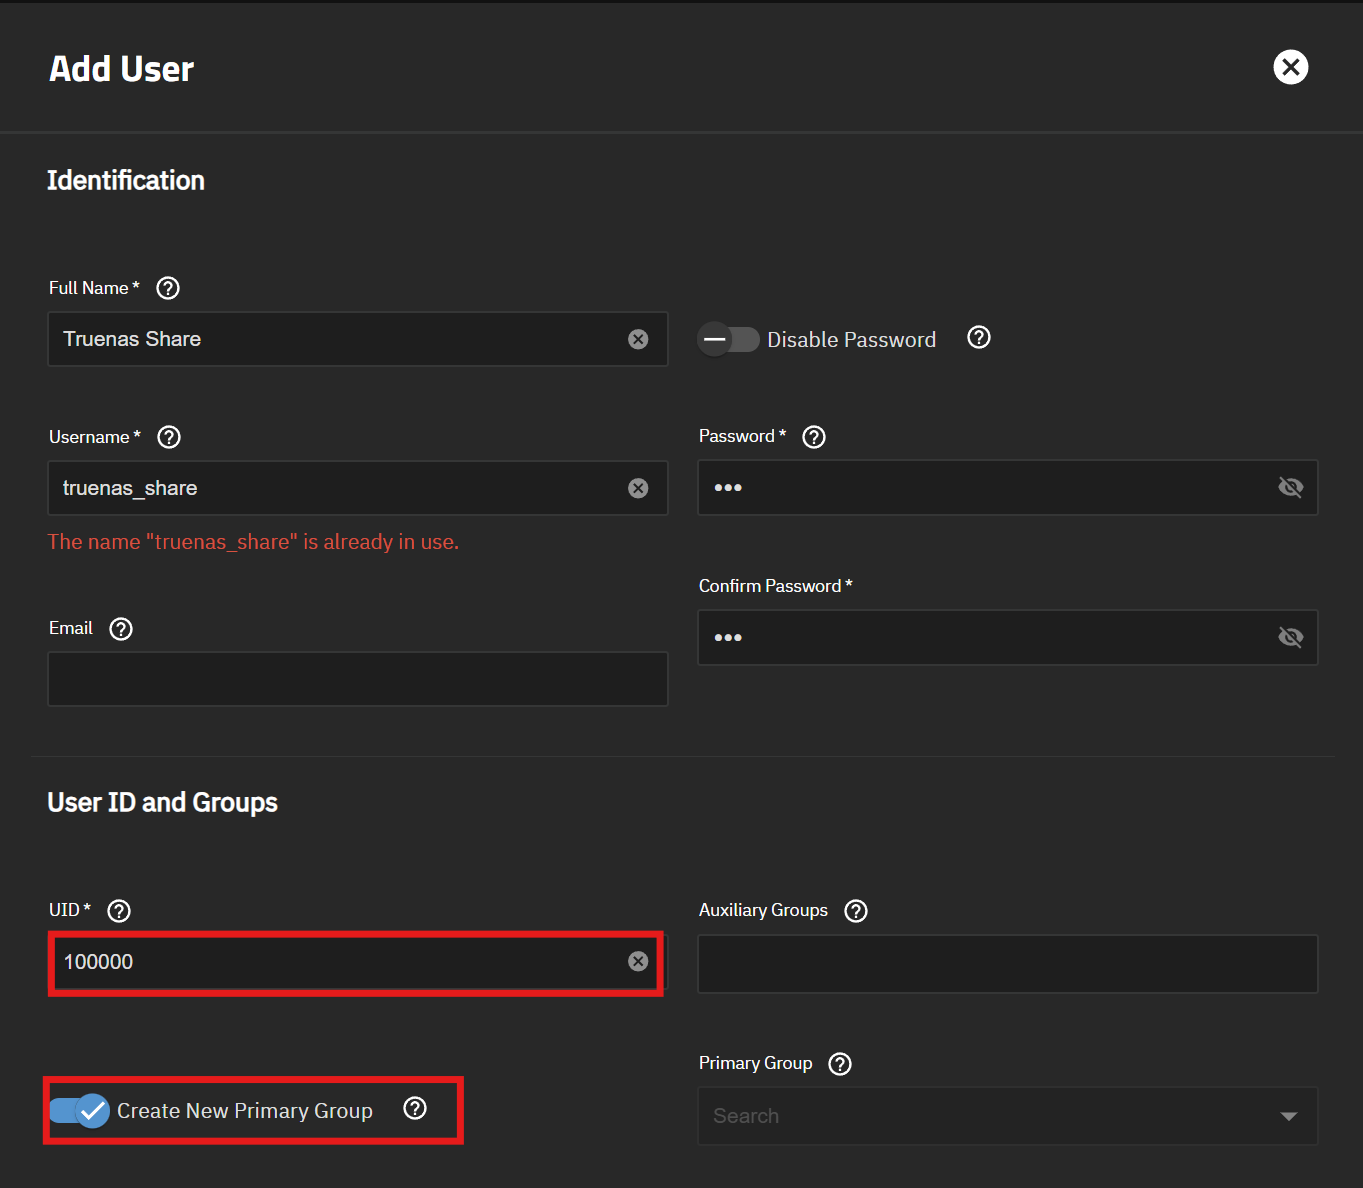Open help tooltip for Full Name
1363x1188 pixels.
168,288
